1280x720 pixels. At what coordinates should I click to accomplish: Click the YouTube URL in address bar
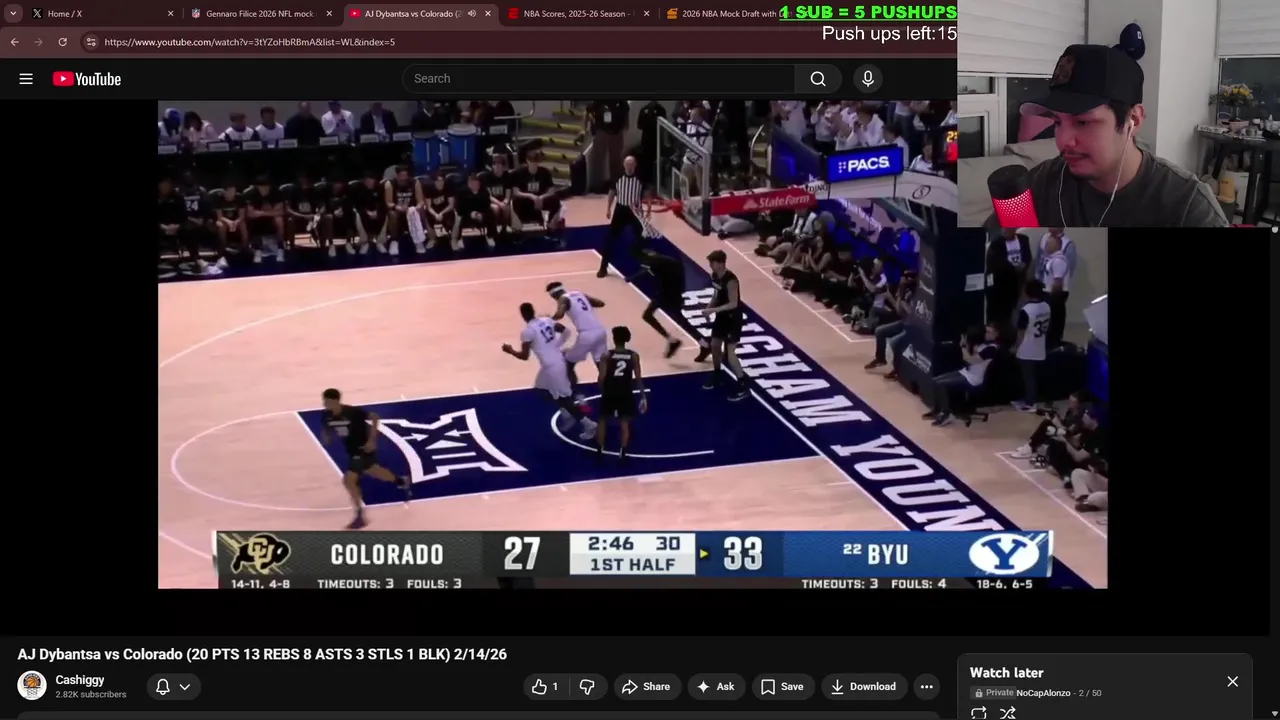[249, 42]
